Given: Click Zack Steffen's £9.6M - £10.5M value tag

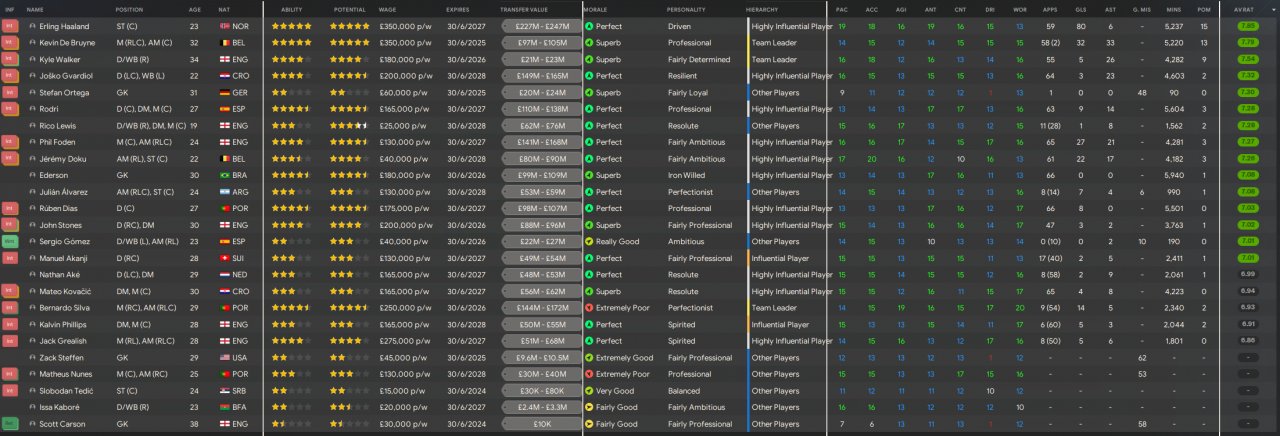Looking at the screenshot, I should tap(541, 358).
